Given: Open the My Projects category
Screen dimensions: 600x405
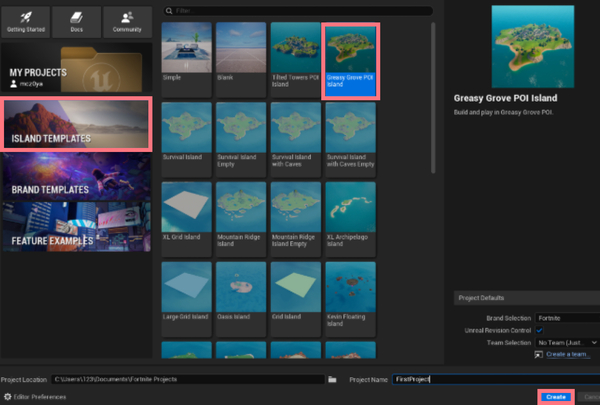Looking at the screenshot, I should [76, 67].
